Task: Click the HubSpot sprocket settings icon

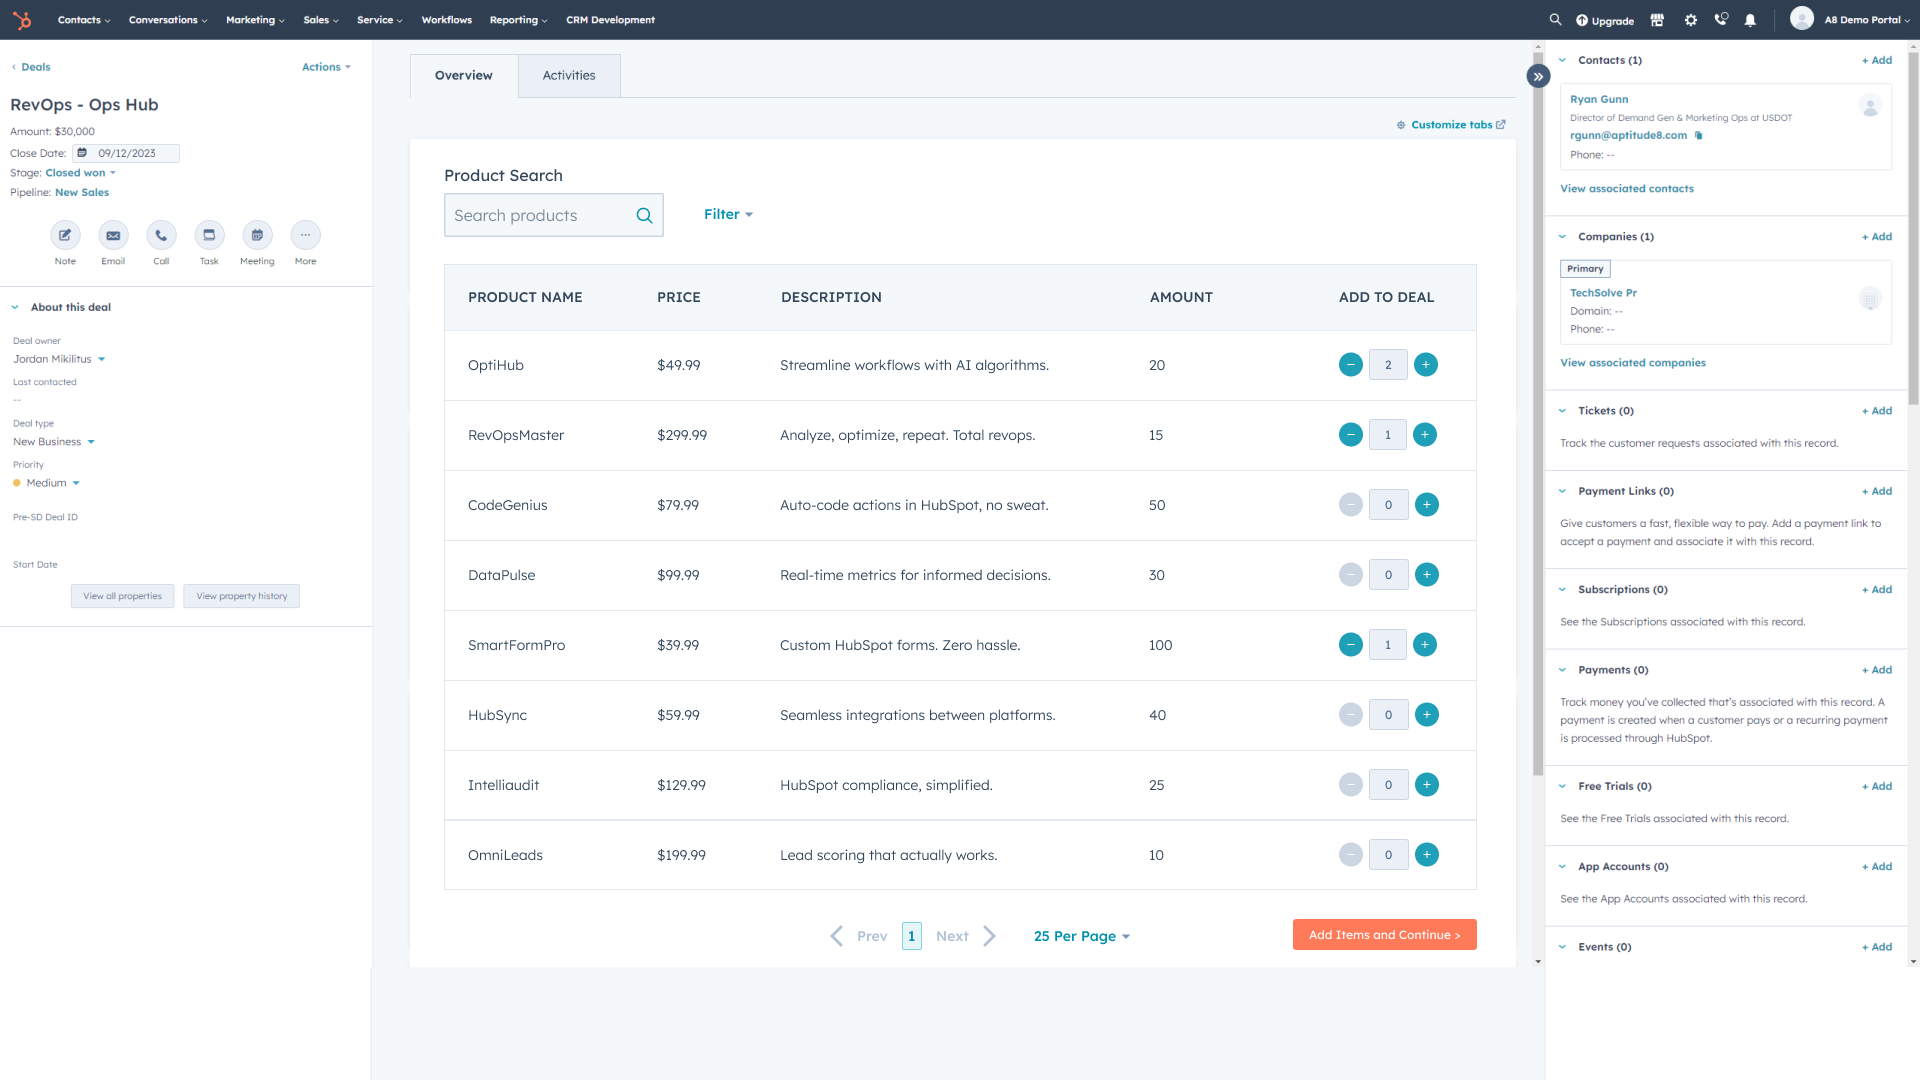Action: click(x=1691, y=20)
